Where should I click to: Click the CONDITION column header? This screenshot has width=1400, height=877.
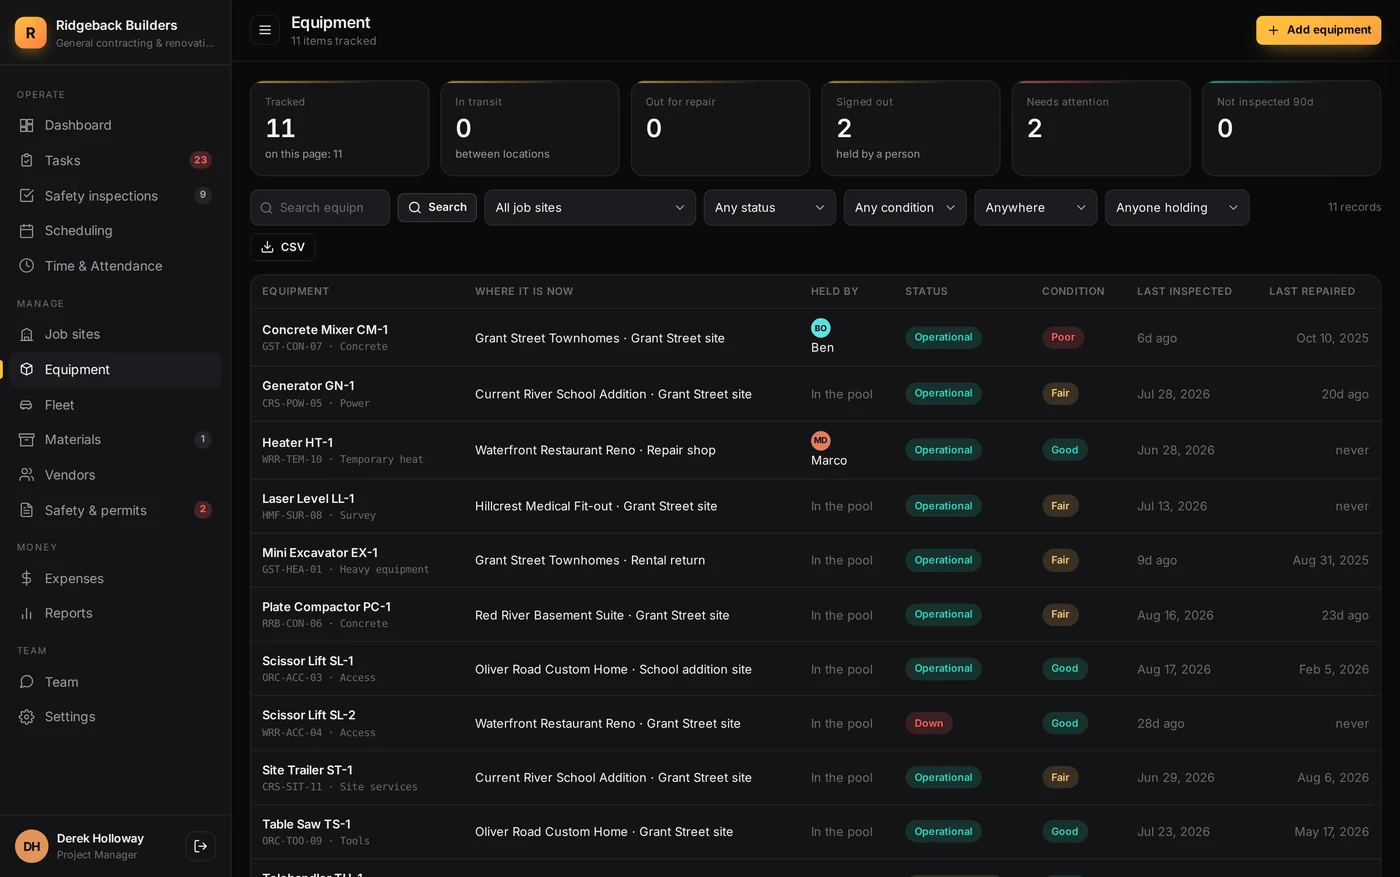[x=1073, y=291]
